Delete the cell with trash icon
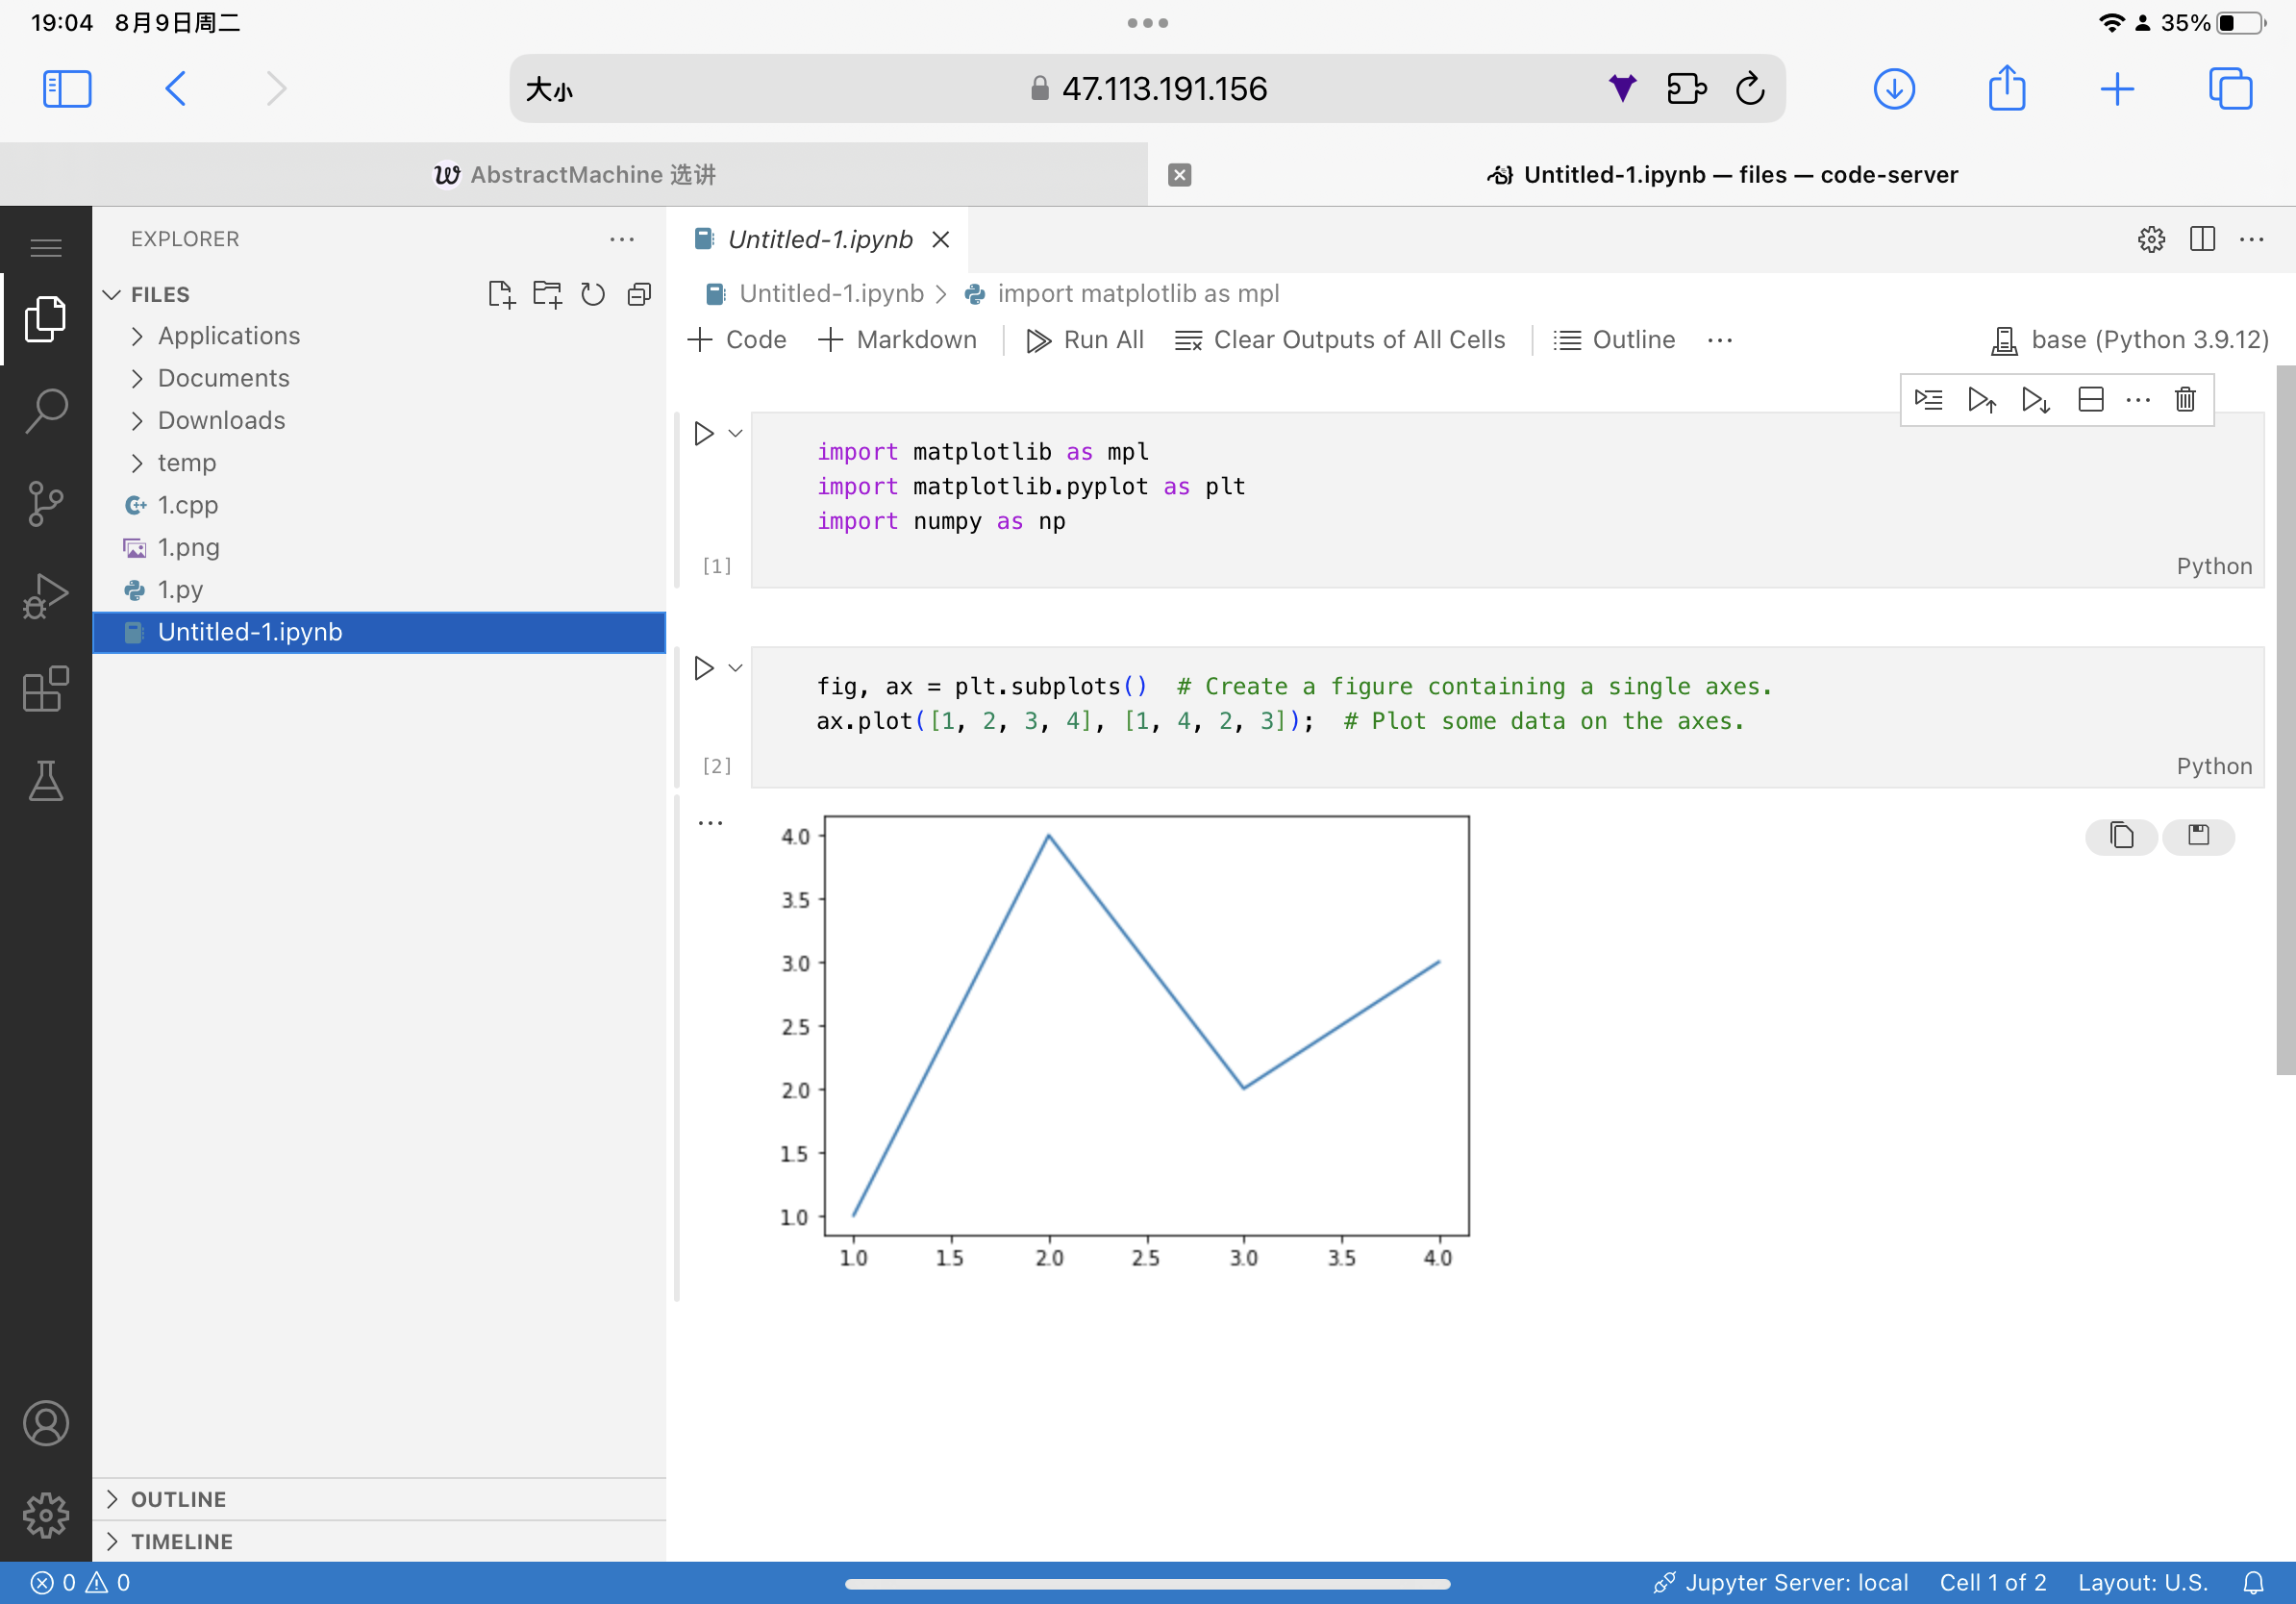The height and width of the screenshot is (1604, 2296). click(2185, 400)
